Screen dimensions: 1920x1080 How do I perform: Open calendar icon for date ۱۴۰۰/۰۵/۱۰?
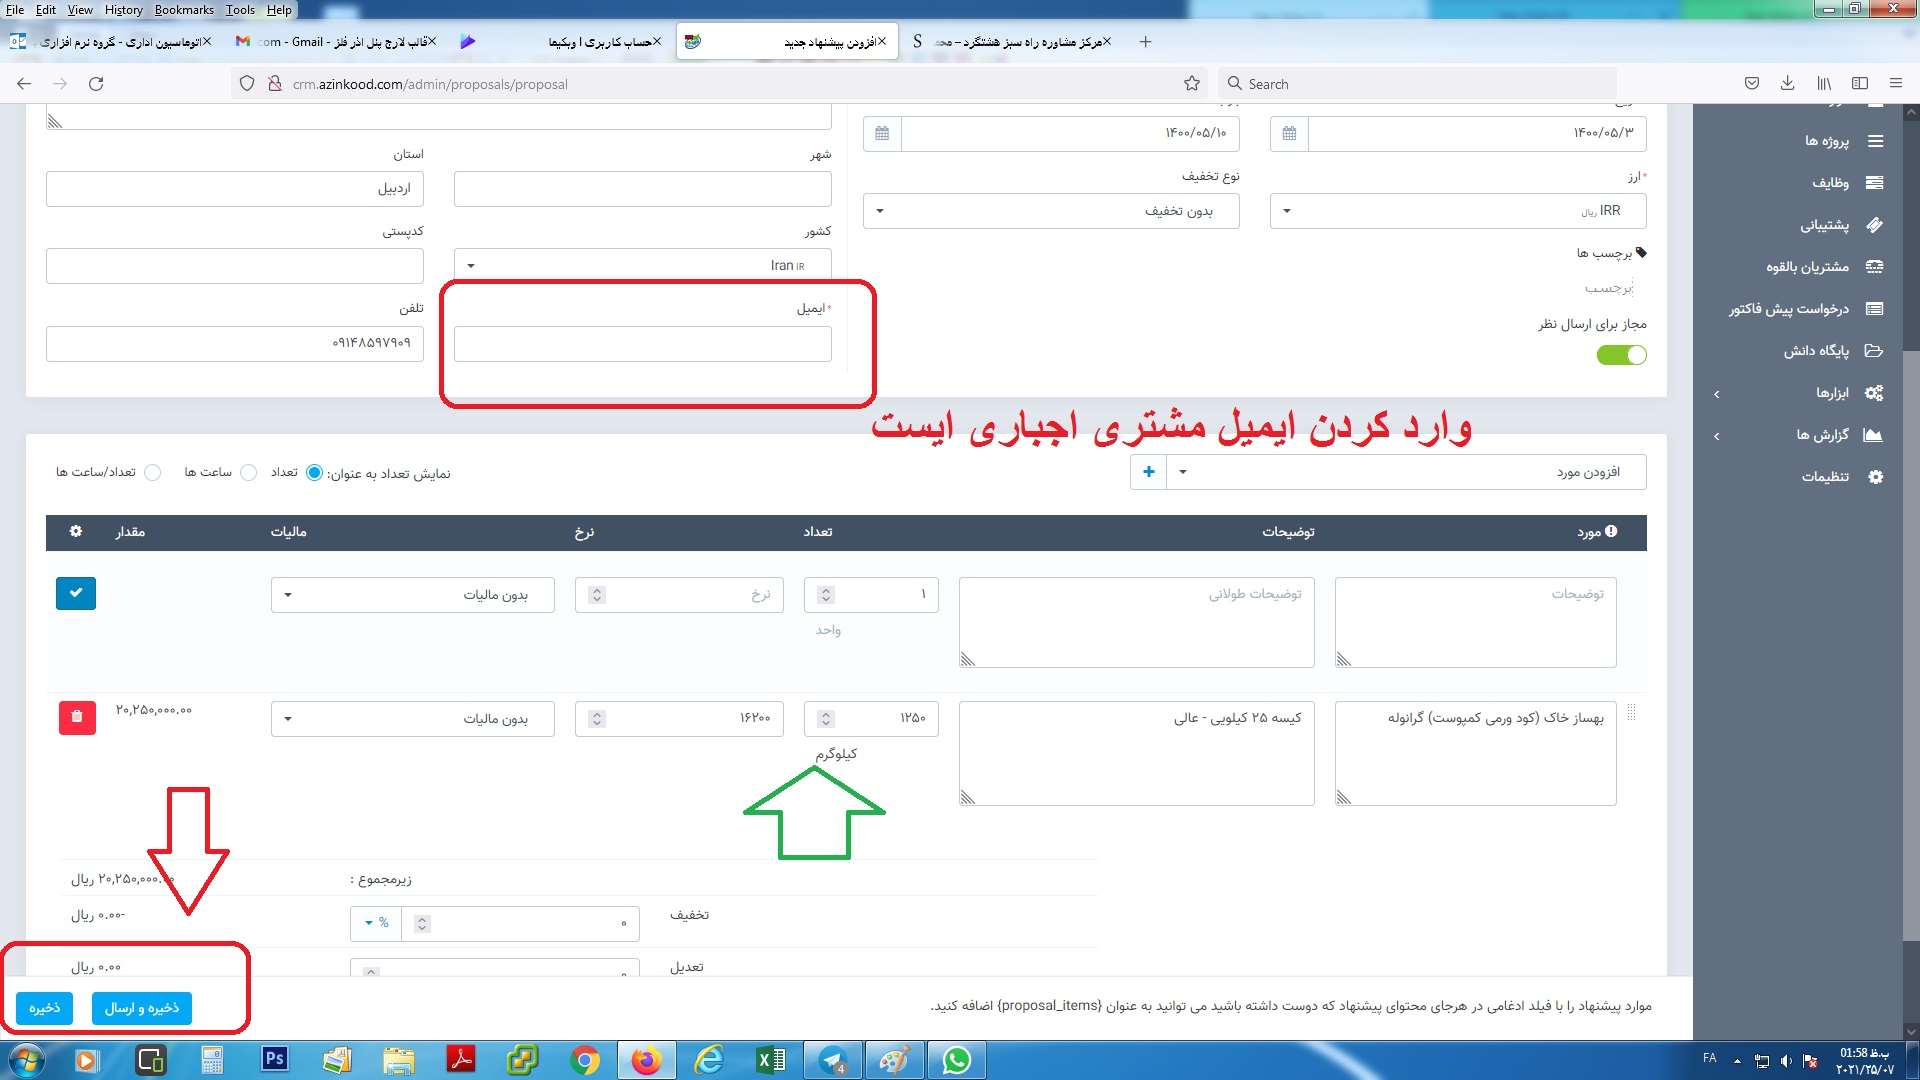[882, 133]
